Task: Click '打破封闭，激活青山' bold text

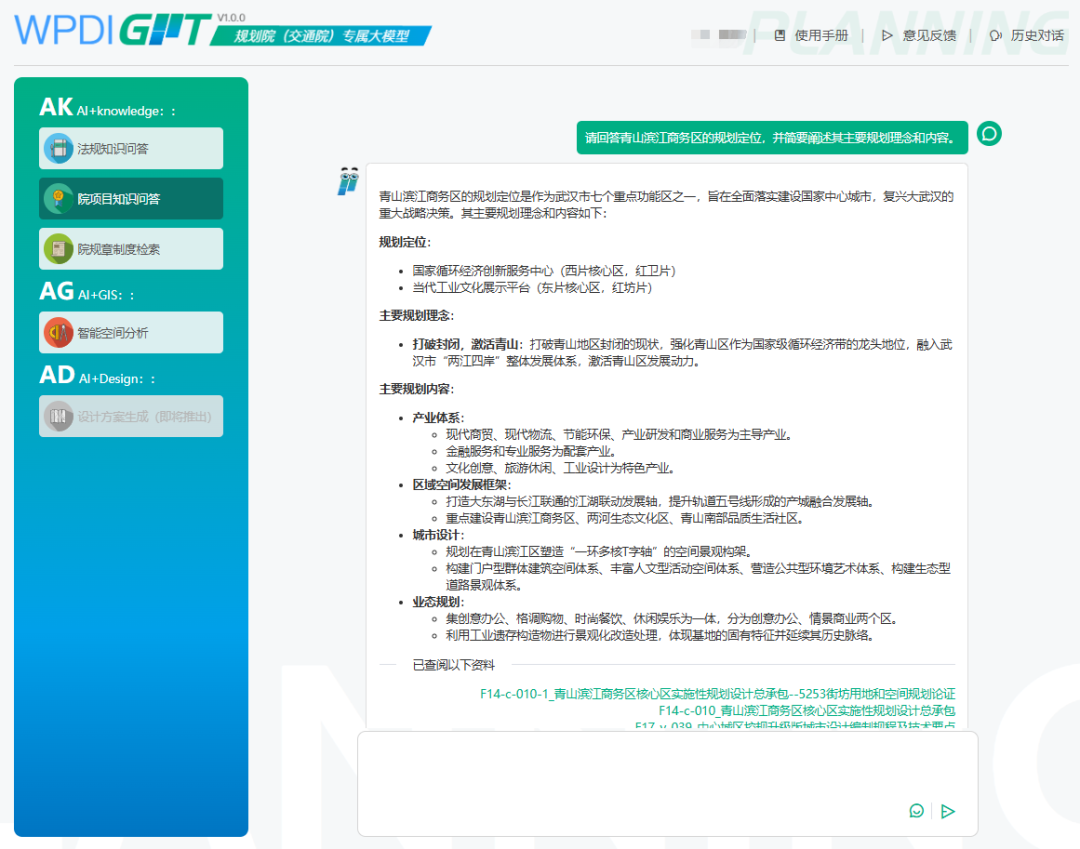Action: (x=468, y=344)
